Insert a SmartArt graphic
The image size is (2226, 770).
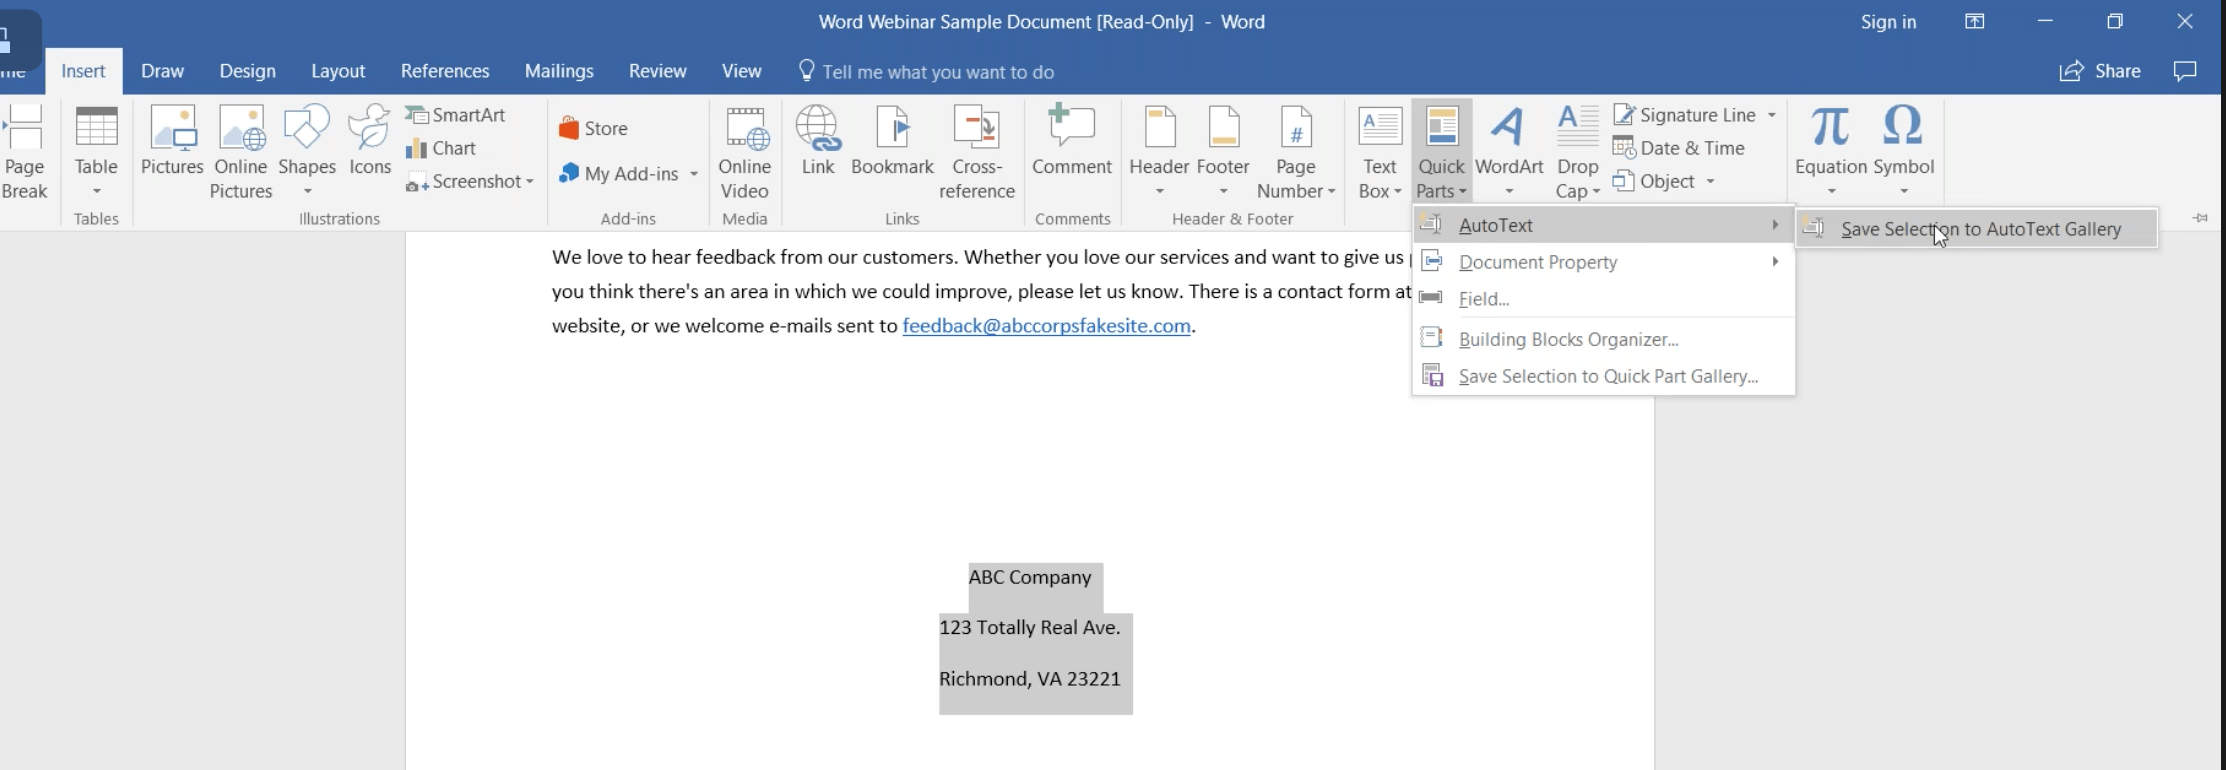pyautogui.click(x=456, y=115)
